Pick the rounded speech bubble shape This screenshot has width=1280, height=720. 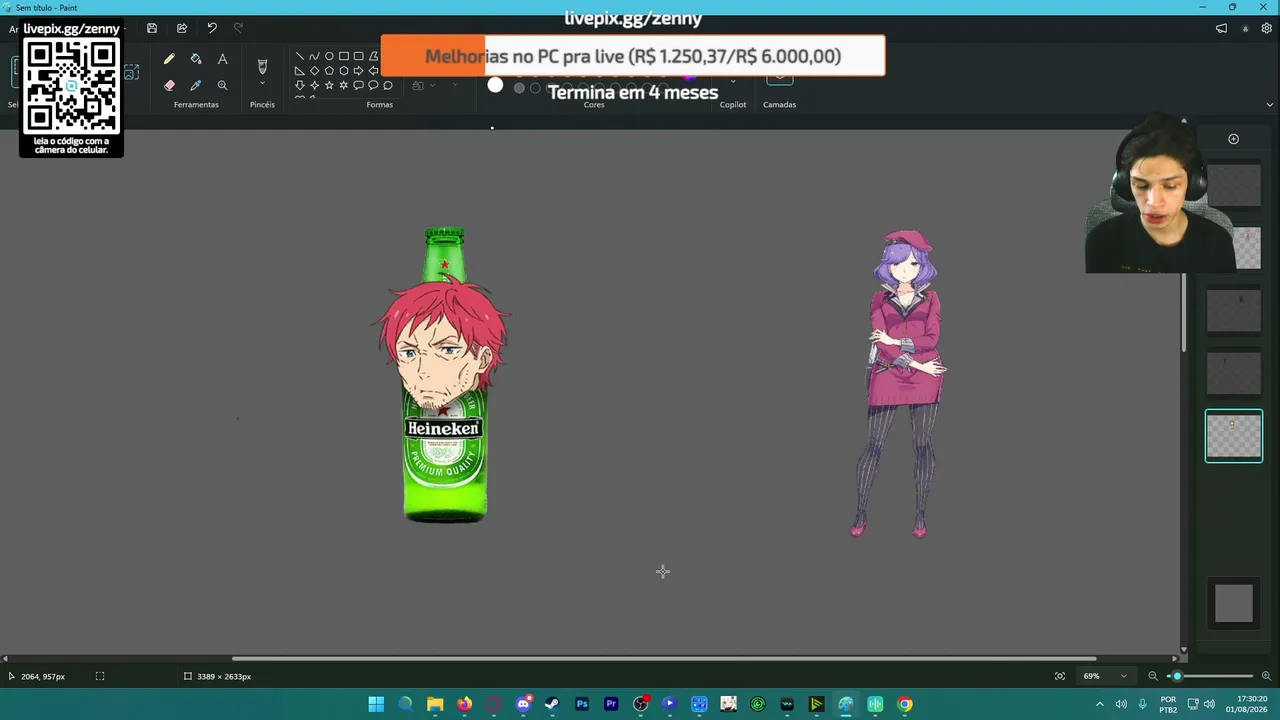pyautogui.click(x=358, y=85)
